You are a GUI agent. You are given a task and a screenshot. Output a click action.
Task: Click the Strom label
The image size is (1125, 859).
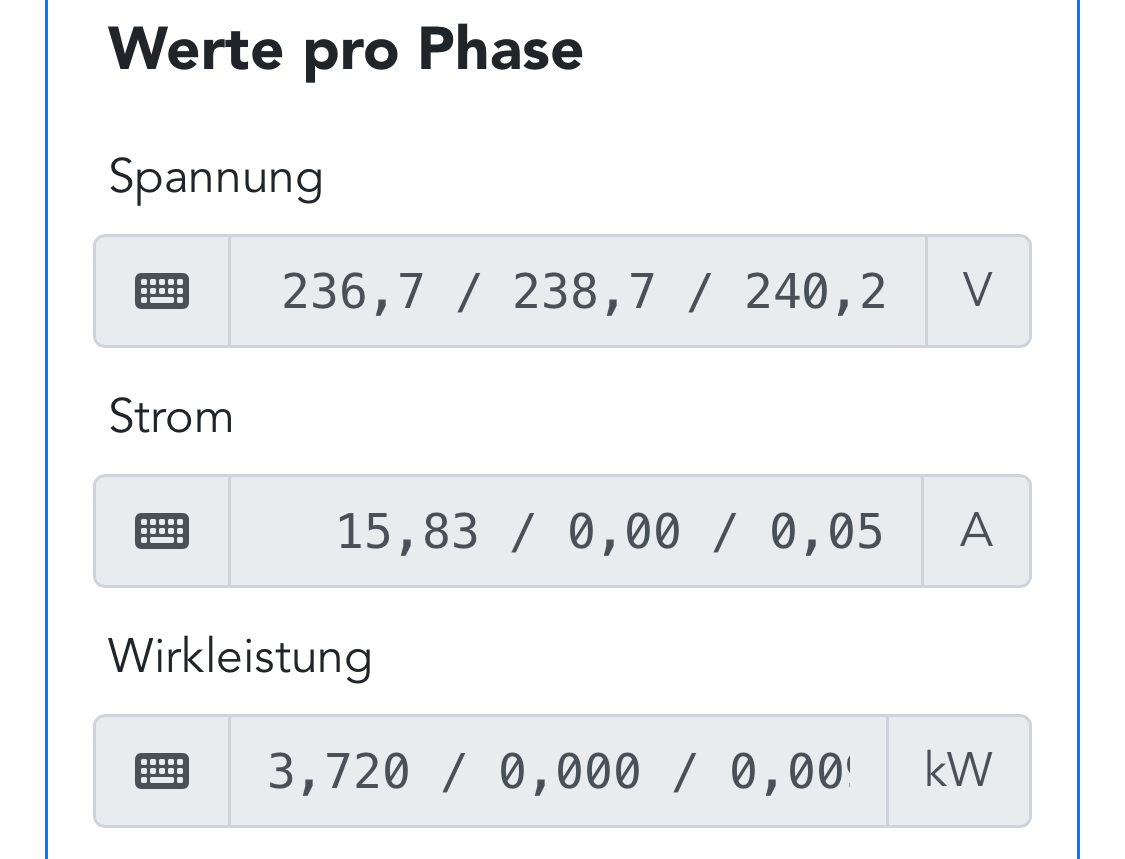[171, 416]
